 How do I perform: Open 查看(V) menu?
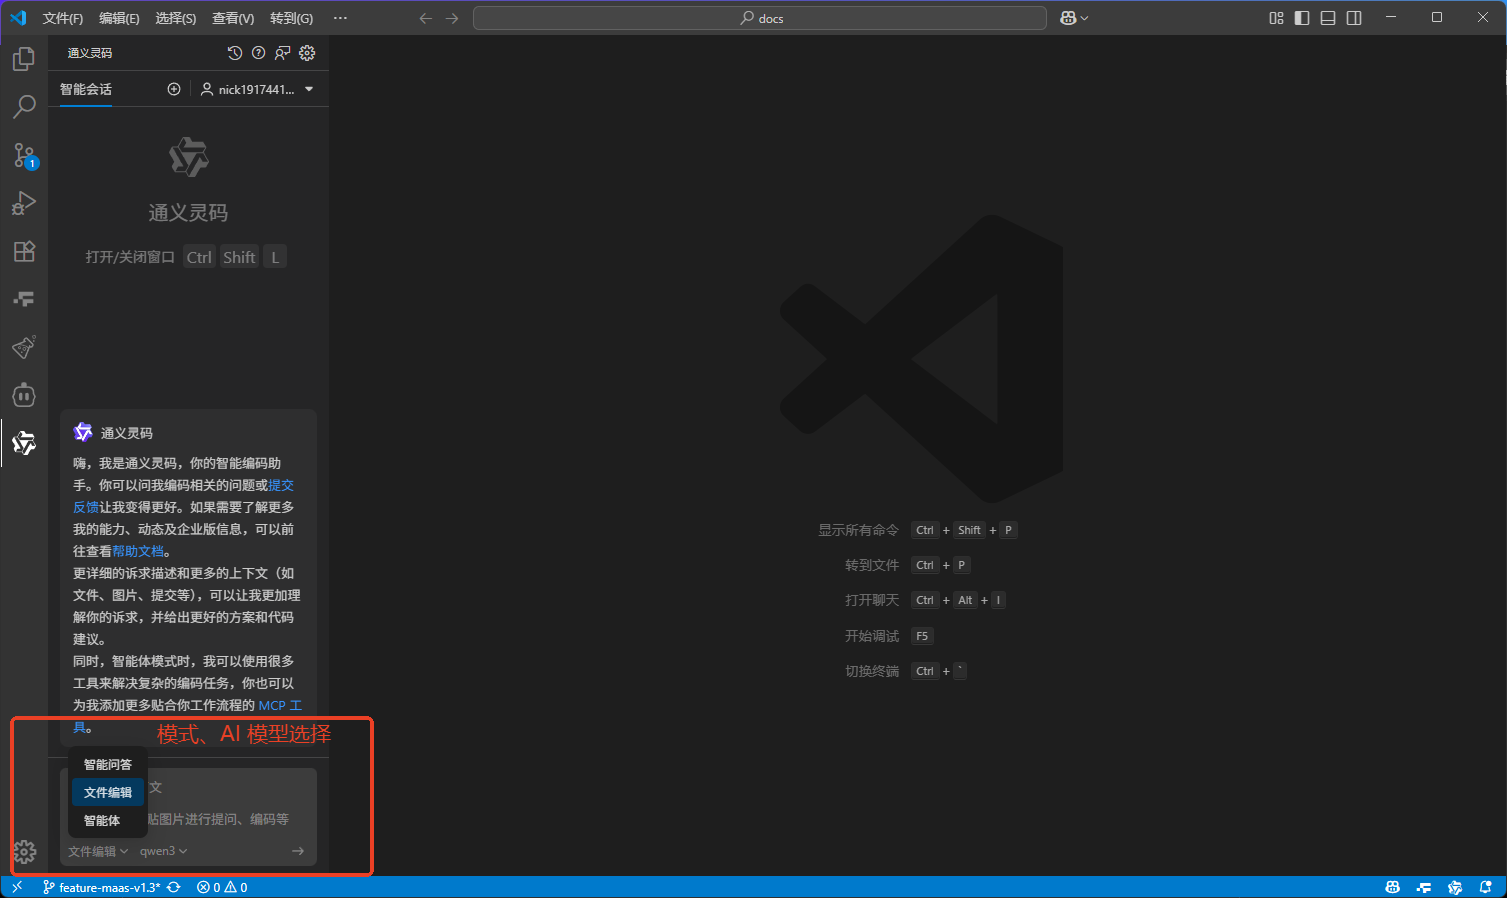pos(233,18)
